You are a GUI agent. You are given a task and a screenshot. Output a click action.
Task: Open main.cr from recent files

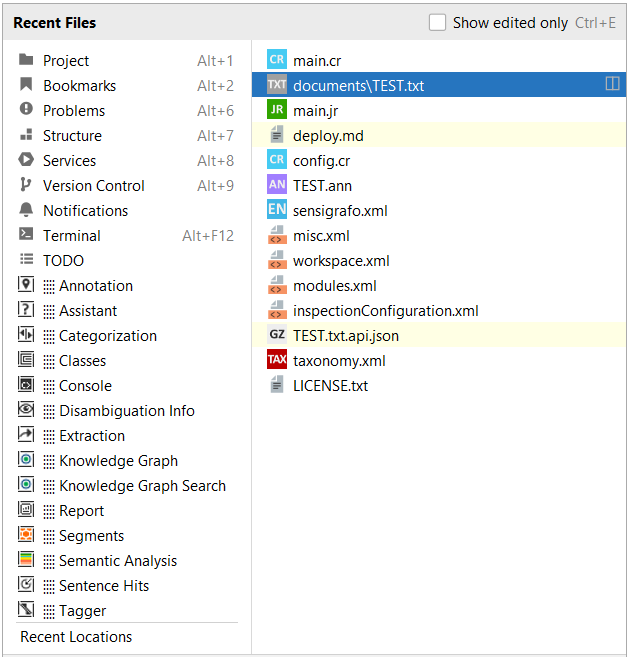click(x=317, y=61)
